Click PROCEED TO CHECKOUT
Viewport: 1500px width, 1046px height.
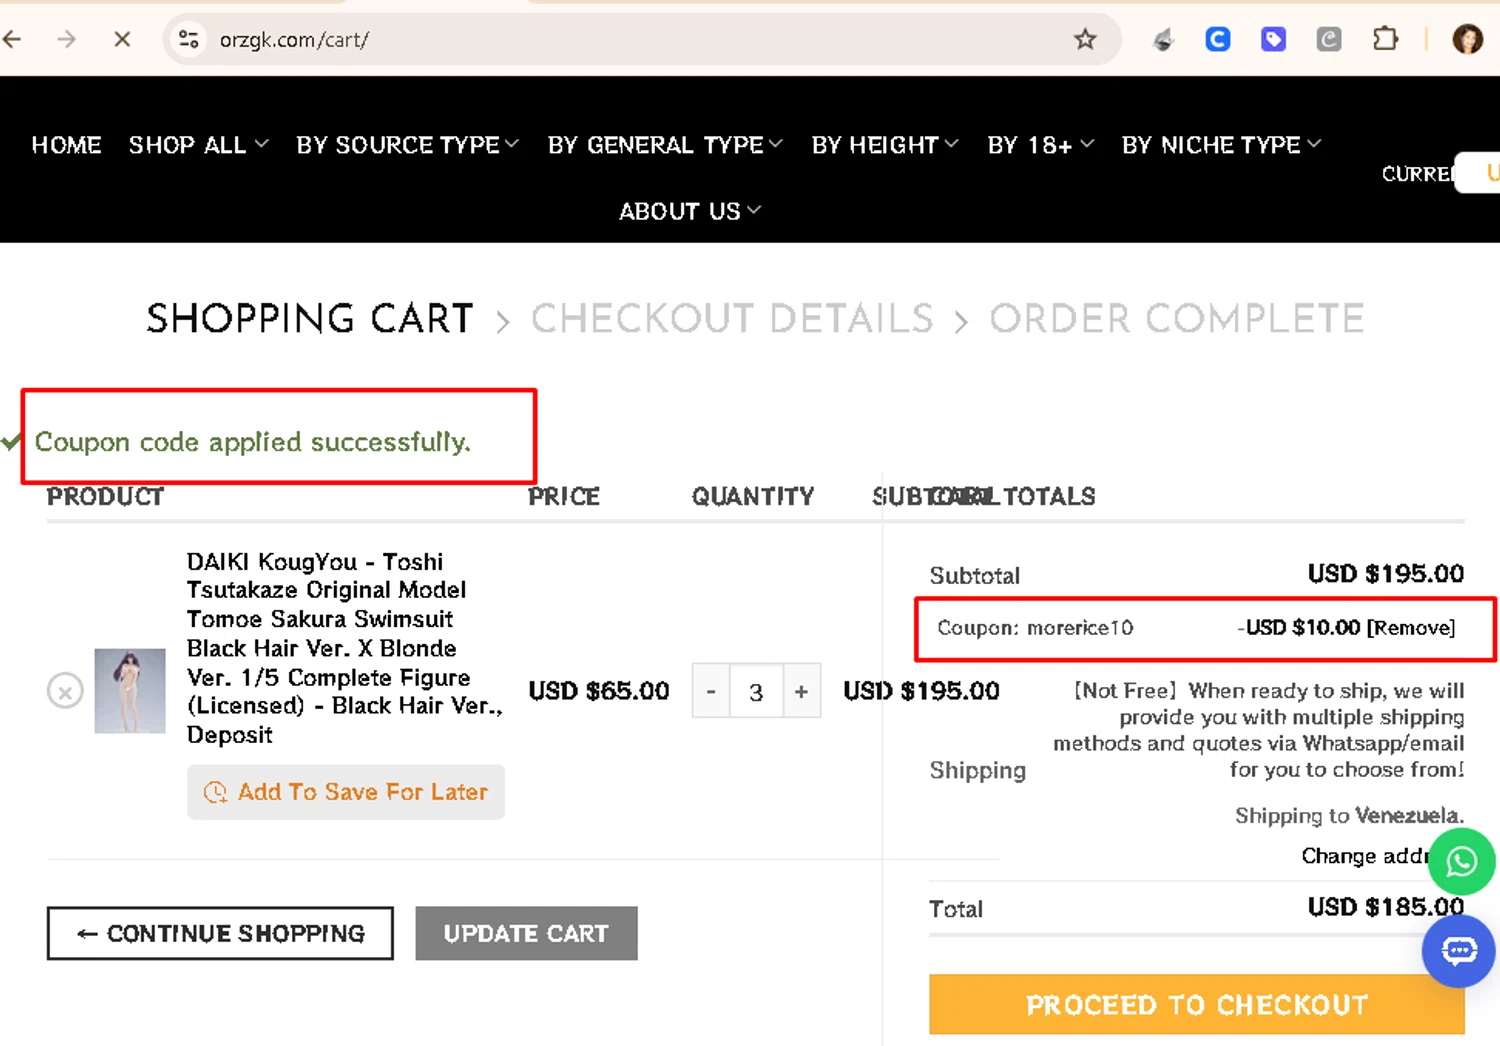coord(1196,1005)
